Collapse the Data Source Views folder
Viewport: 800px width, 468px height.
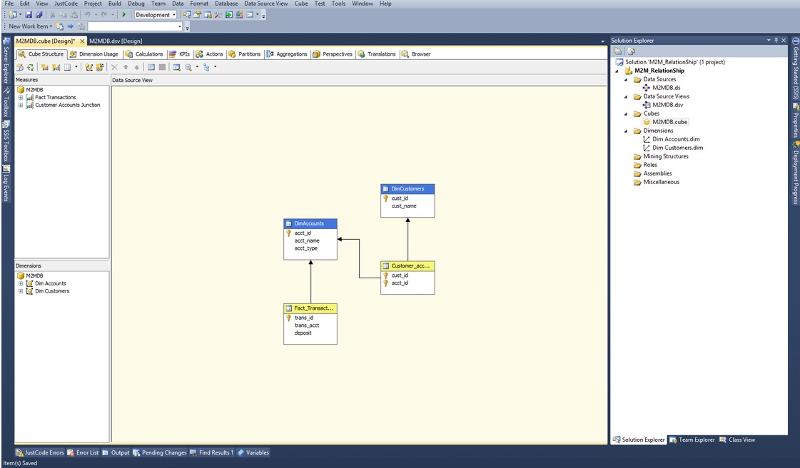click(627, 96)
